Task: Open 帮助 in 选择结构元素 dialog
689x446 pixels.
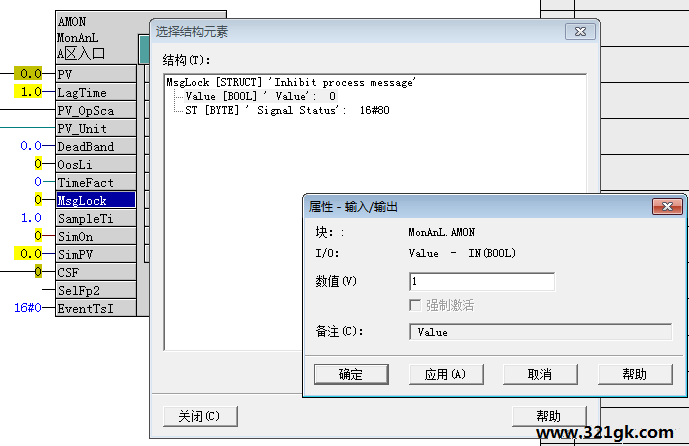Action: click(x=549, y=416)
